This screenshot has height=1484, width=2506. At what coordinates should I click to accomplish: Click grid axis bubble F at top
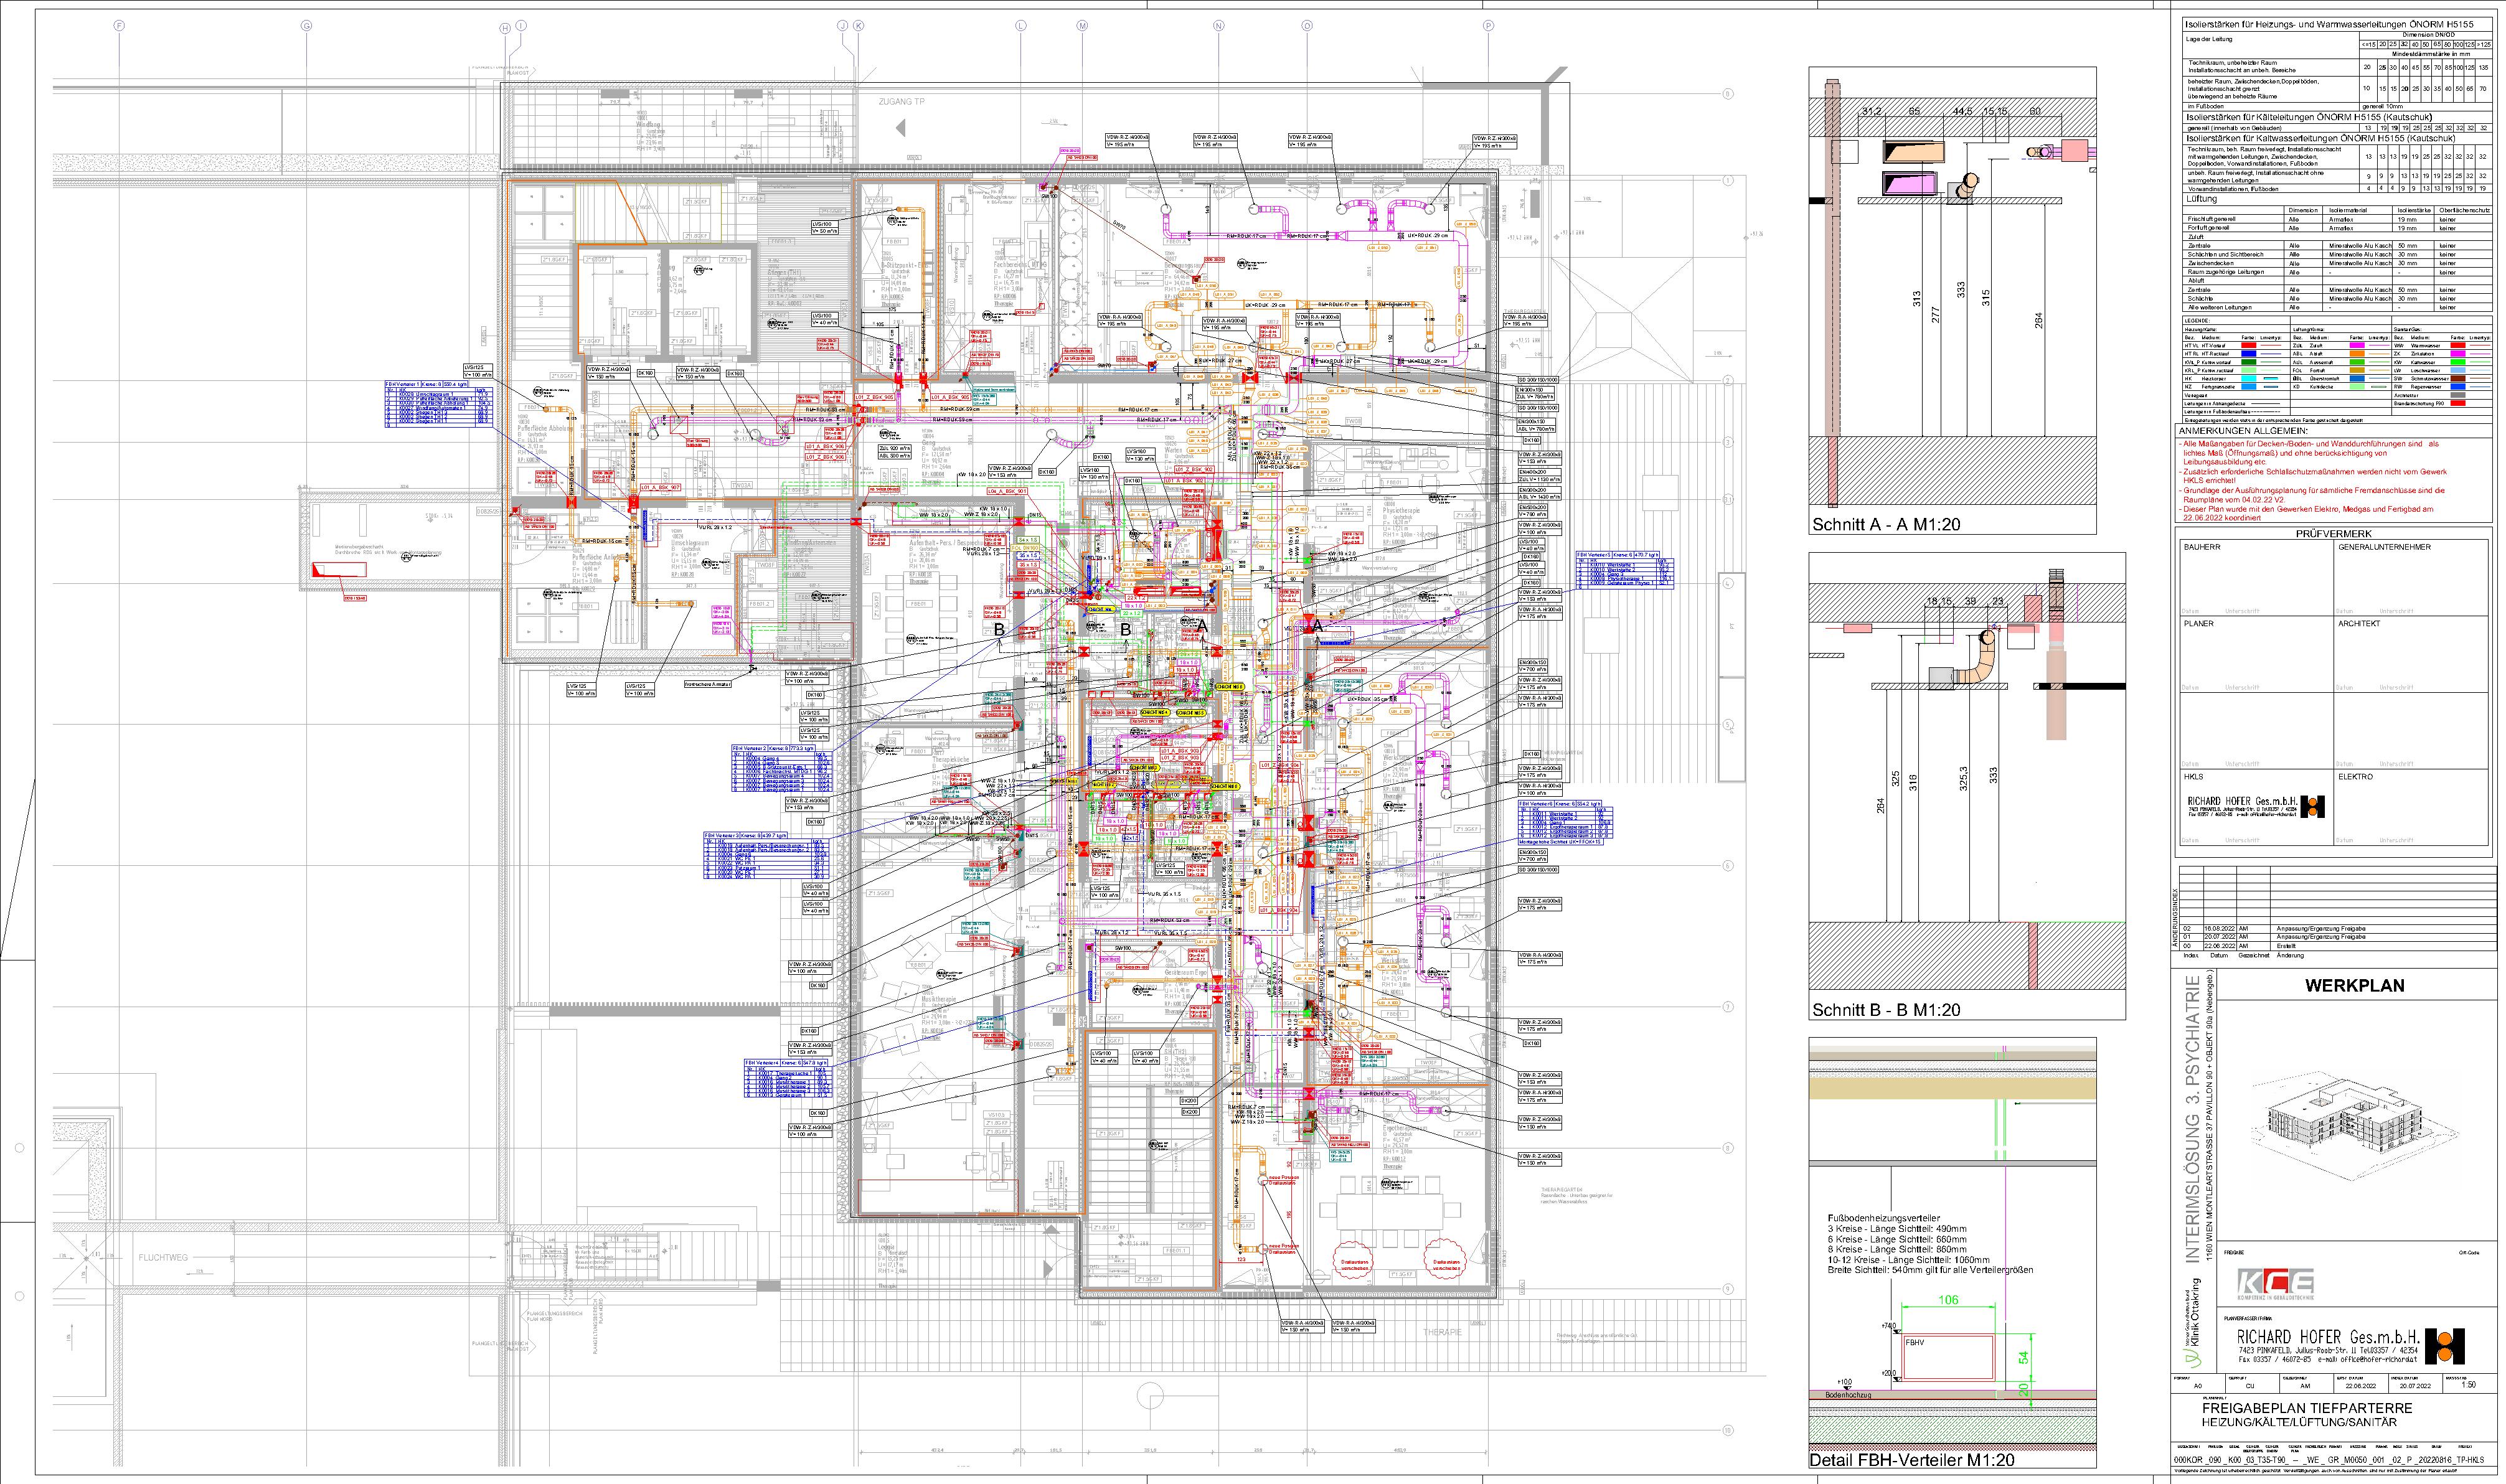point(119,26)
